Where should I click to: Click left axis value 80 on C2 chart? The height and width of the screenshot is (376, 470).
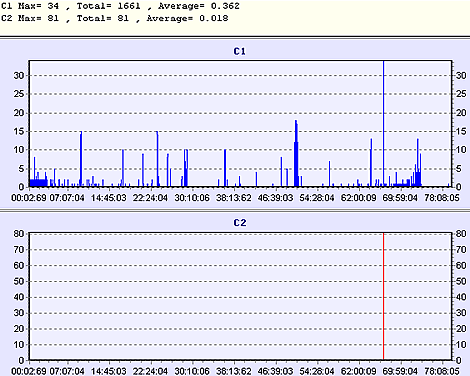click(x=19, y=234)
